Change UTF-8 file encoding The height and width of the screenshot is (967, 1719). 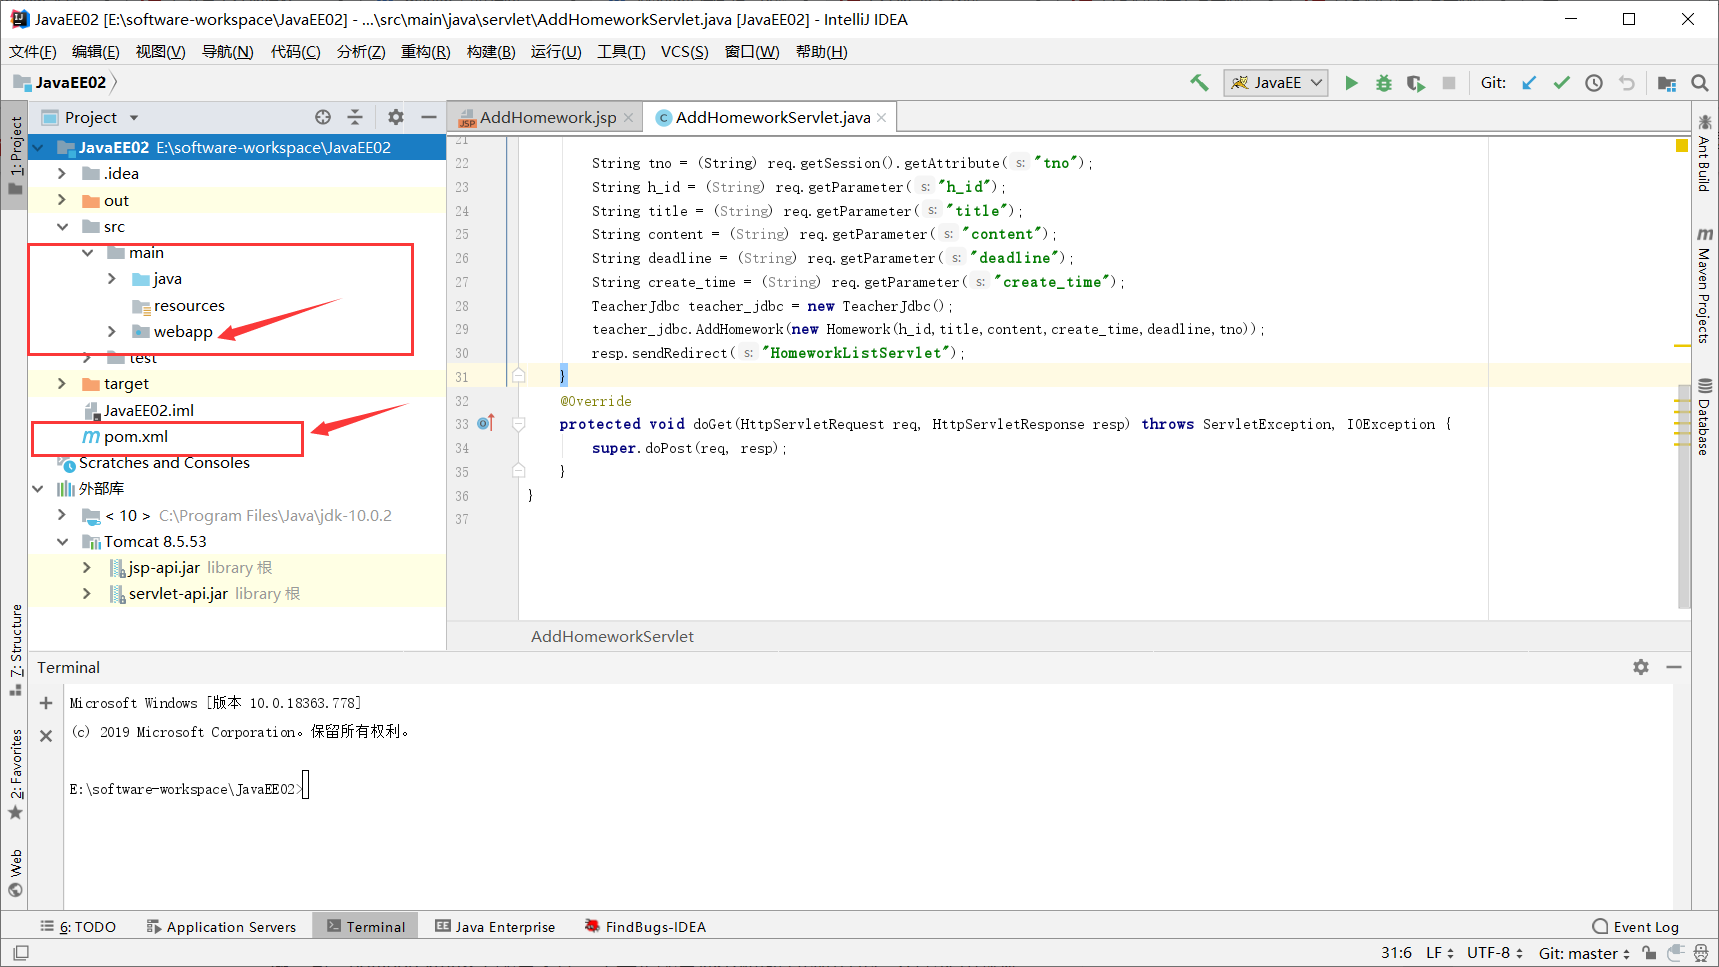1494,953
